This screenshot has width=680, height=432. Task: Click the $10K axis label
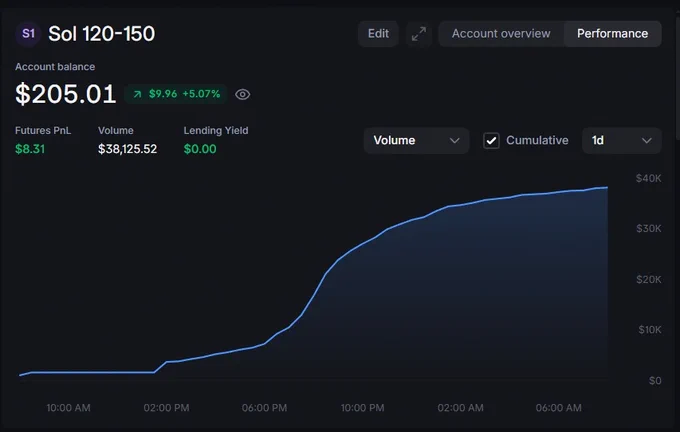click(650, 330)
